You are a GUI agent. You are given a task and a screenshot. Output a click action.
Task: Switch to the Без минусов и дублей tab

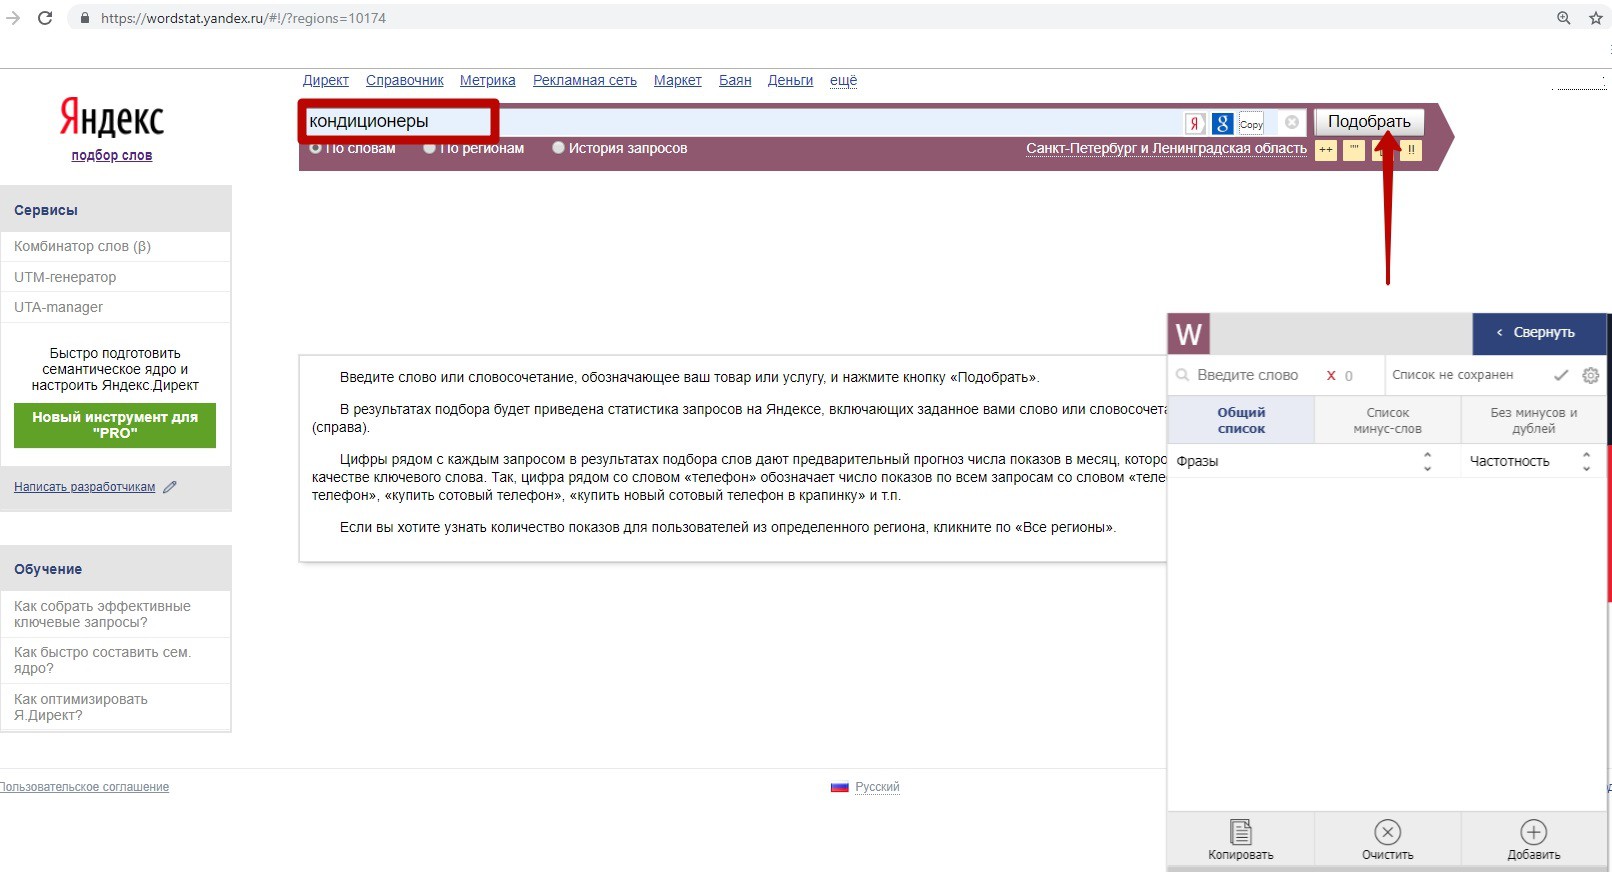(1534, 420)
